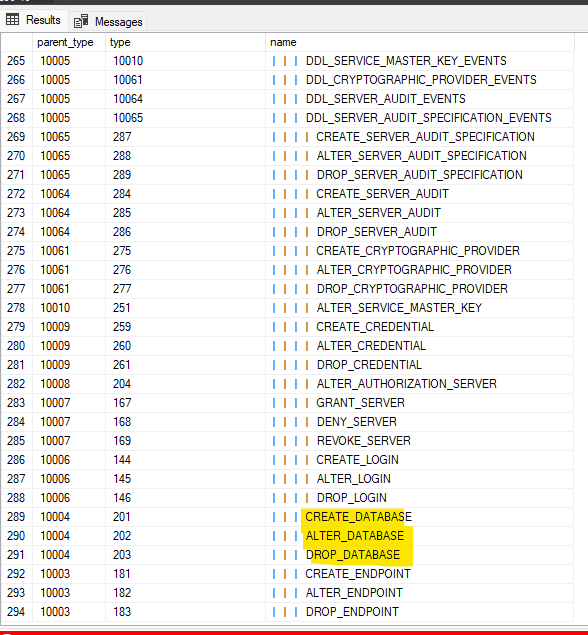Image resolution: width=588 pixels, height=635 pixels.
Task: Click type value 10061 in row 266
Action: [x=185, y=80]
